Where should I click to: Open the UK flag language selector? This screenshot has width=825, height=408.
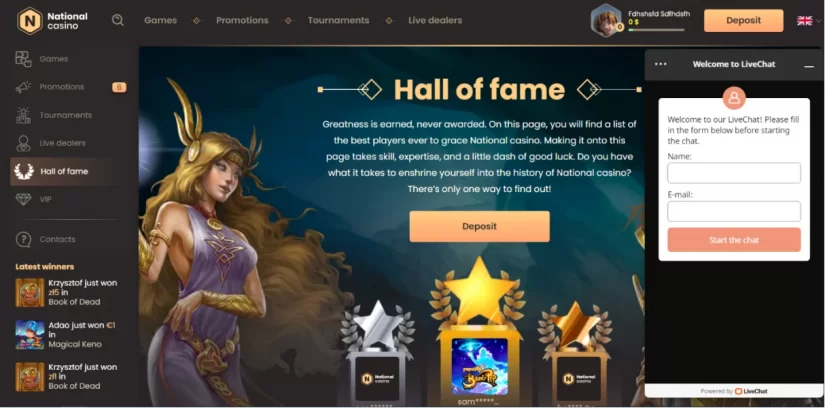pyautogui.click(x=804, y=21)
